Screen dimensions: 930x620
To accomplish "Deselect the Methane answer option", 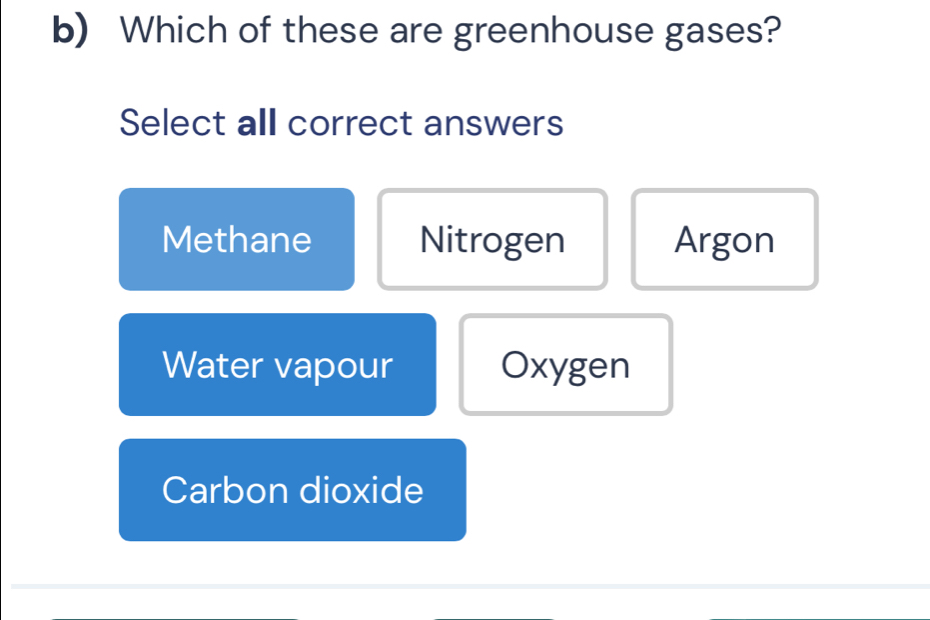I will [x=236, y=239].
